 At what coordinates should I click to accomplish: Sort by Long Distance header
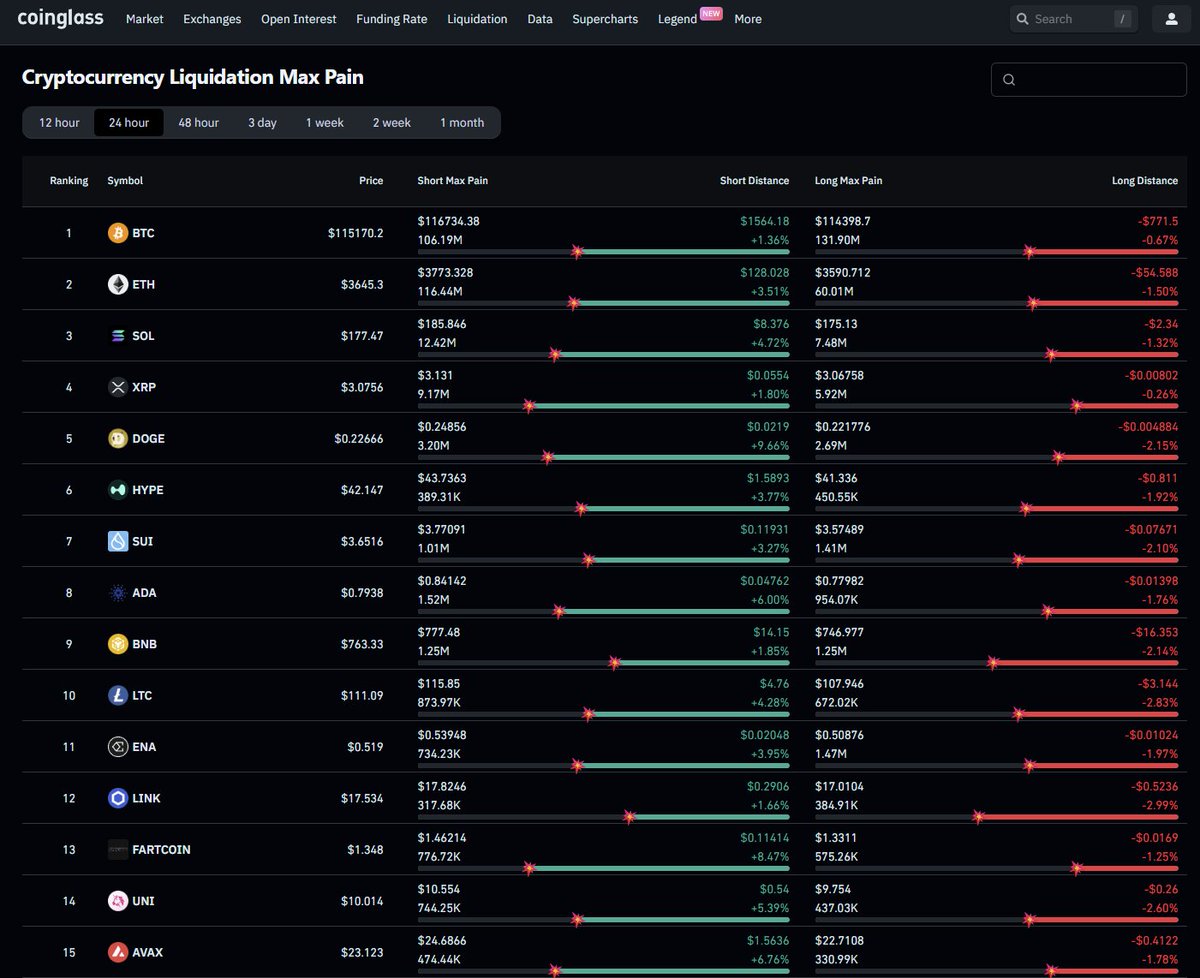1145,181
